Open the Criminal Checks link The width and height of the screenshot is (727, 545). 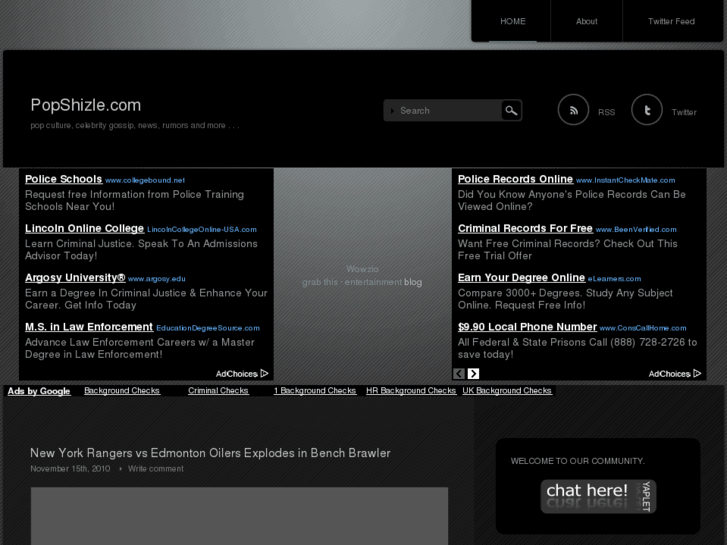[218, 391]
